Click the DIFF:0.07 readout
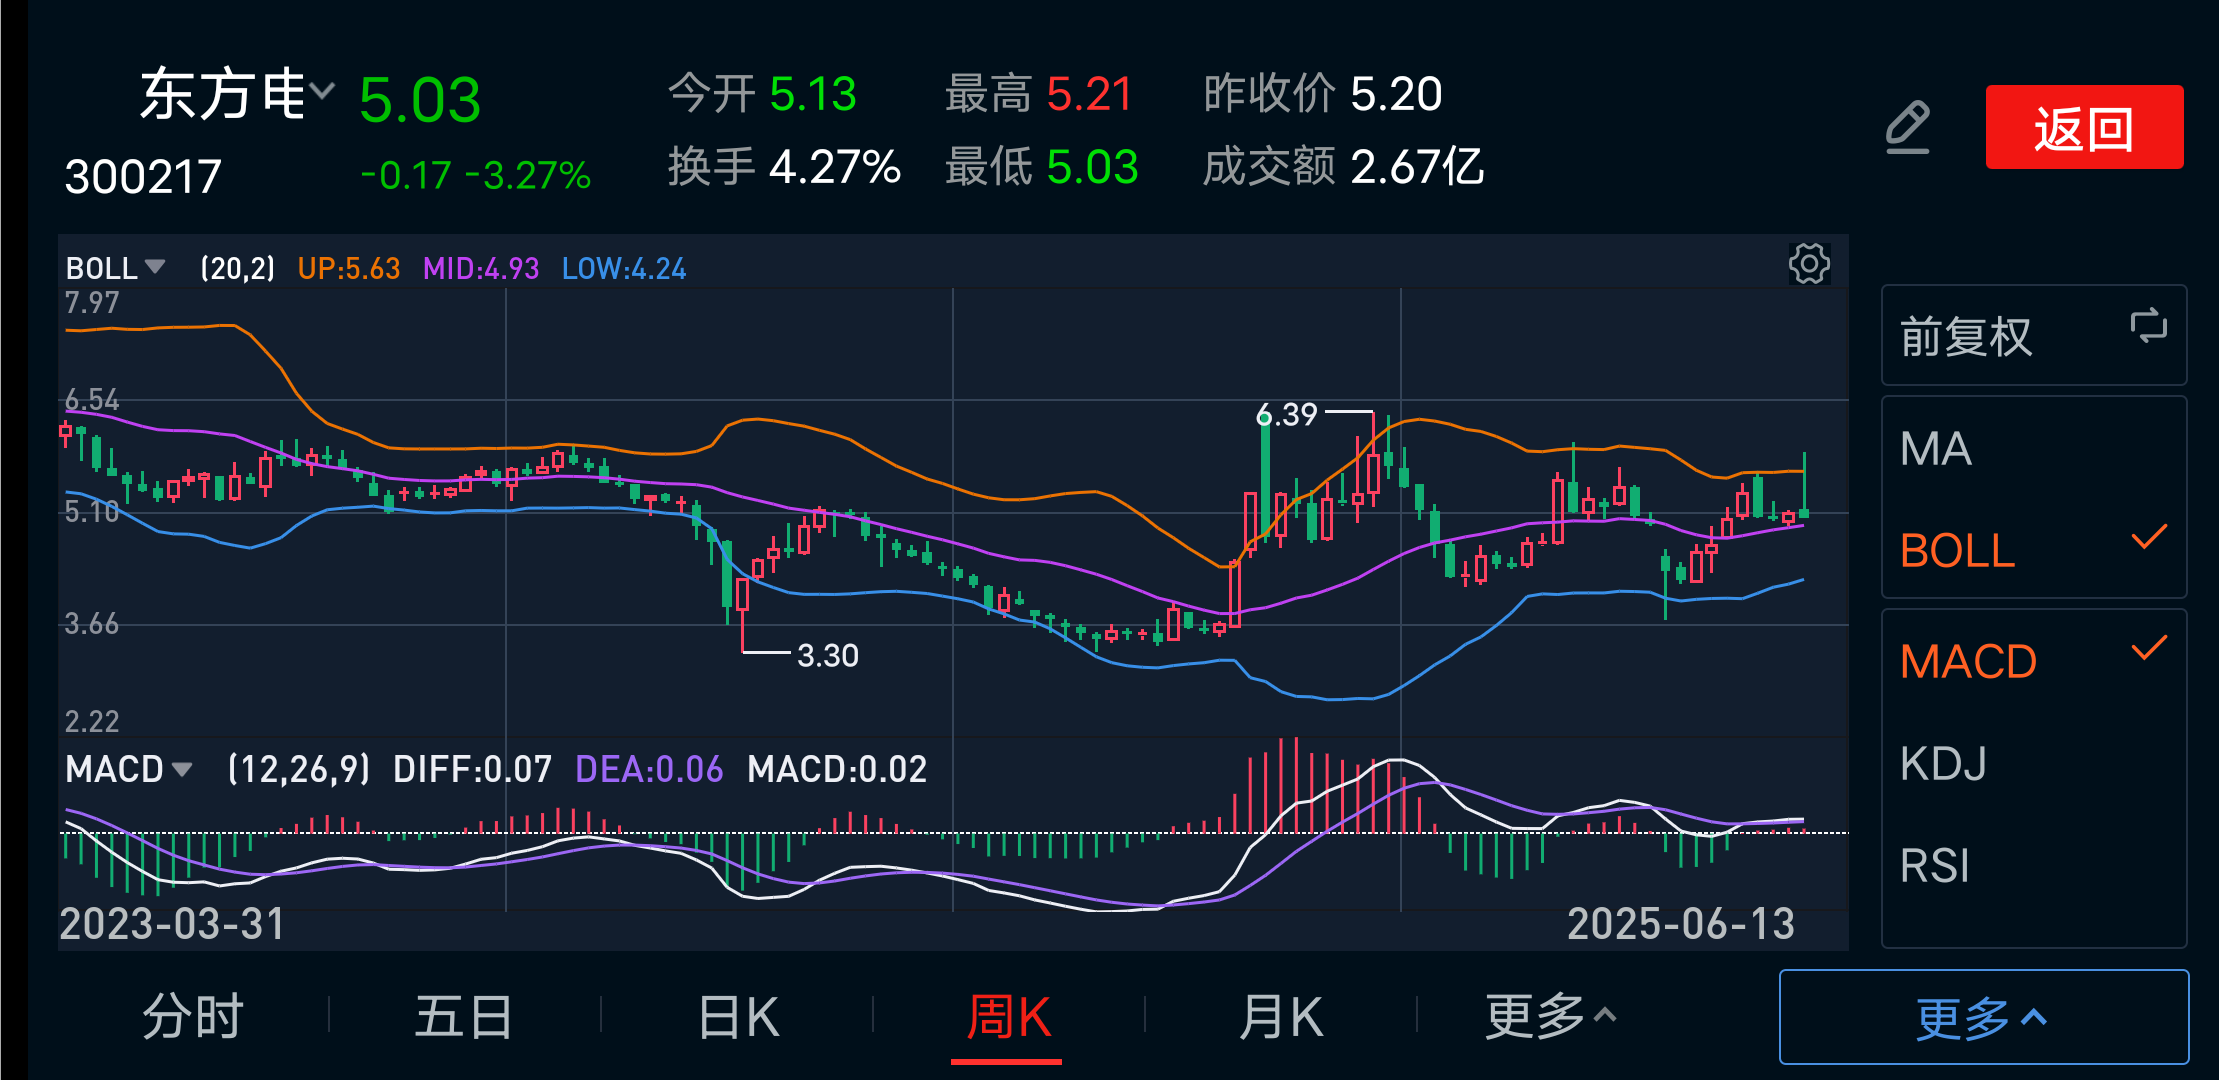2219x1080 pixels. [472, 769]
